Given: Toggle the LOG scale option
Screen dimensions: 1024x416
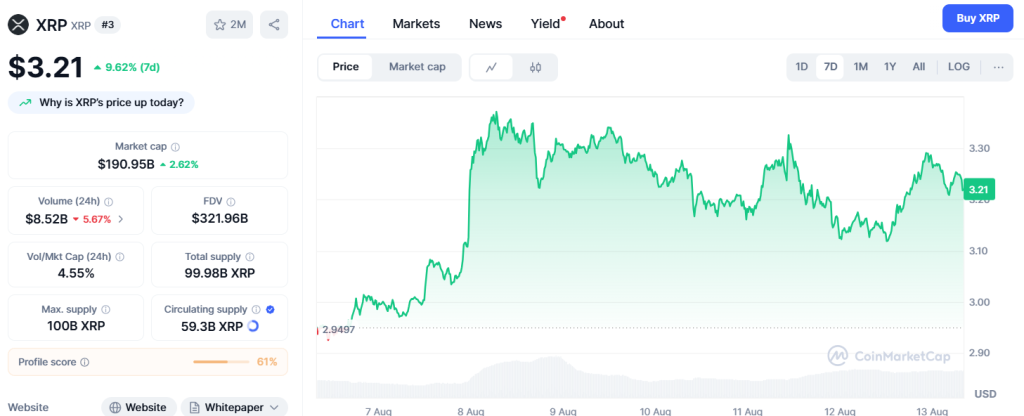Looking at the screenshot, I should tap(958, 67).
